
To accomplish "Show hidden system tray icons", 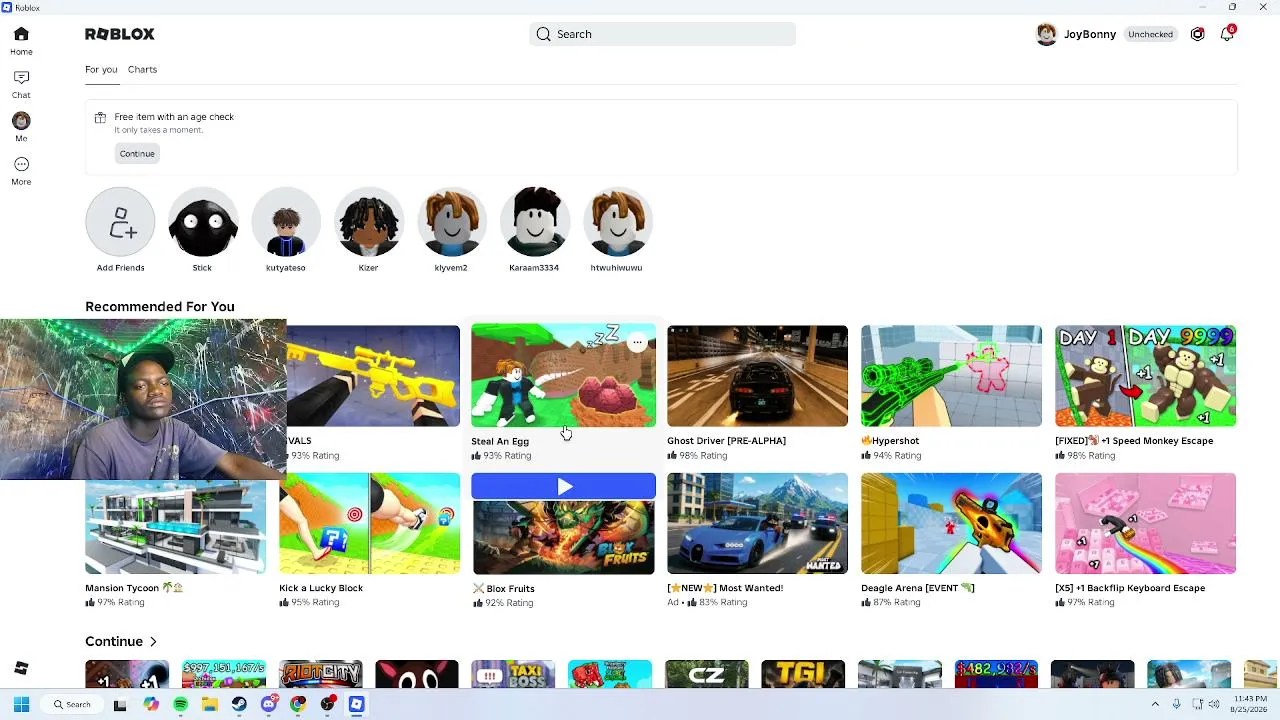I will point(1155,704).
